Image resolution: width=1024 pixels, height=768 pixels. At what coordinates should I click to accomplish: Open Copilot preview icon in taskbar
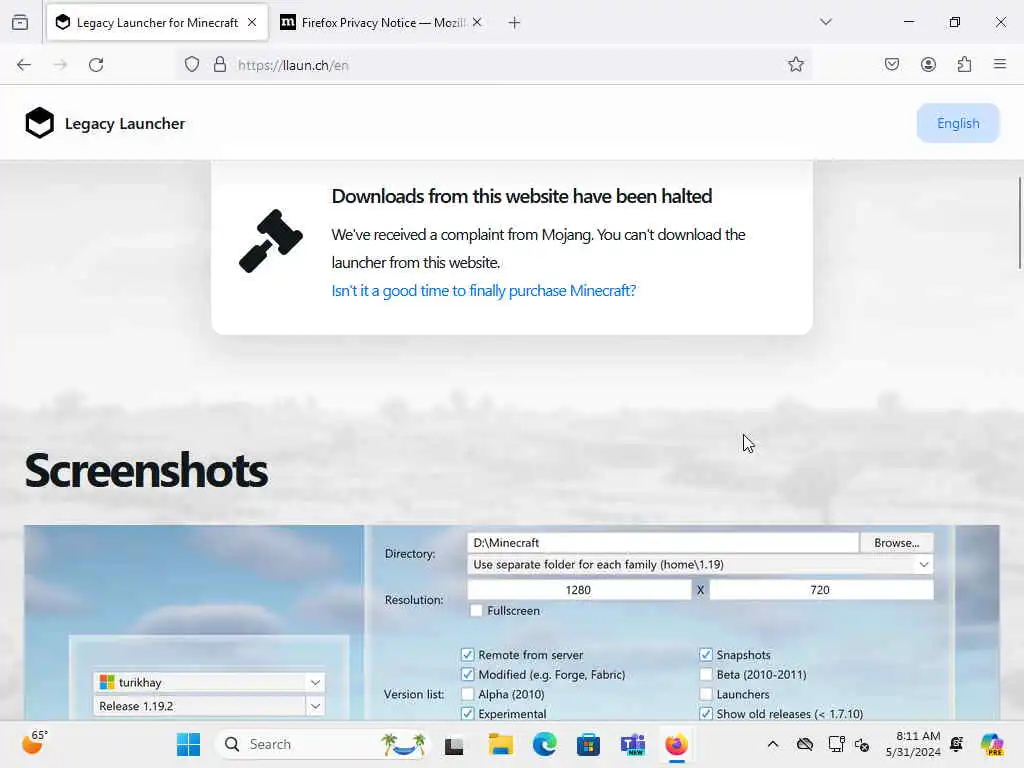click(992, 744)
